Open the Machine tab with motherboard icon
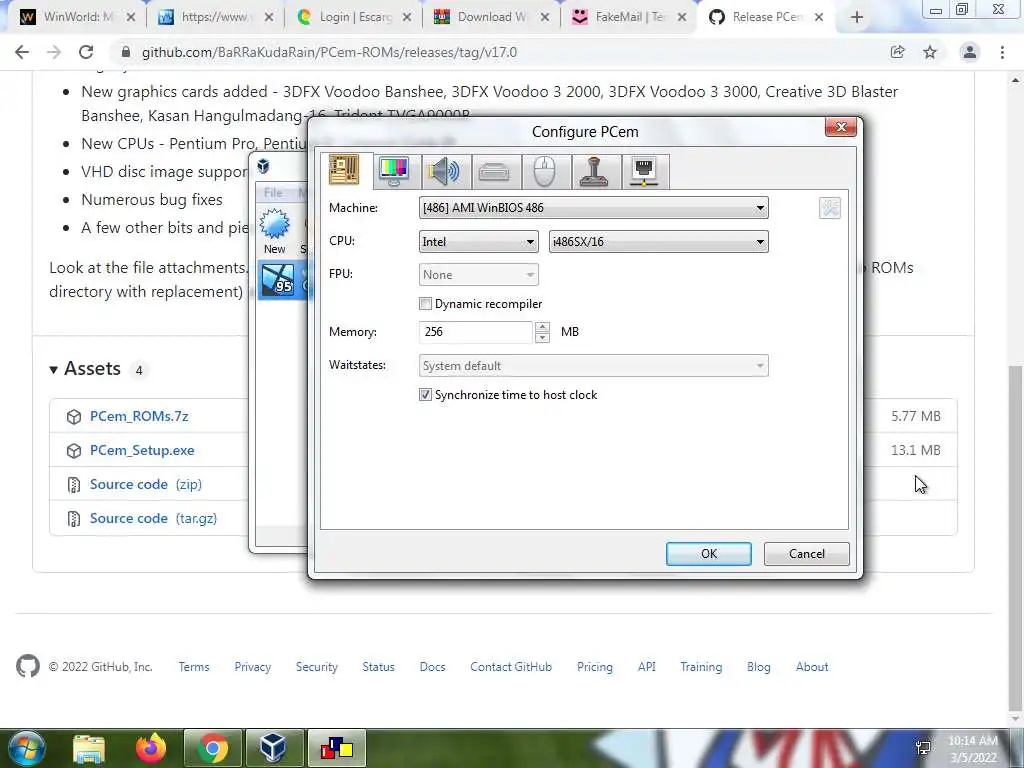The image size is (1024, 768). tap(344, 170)
